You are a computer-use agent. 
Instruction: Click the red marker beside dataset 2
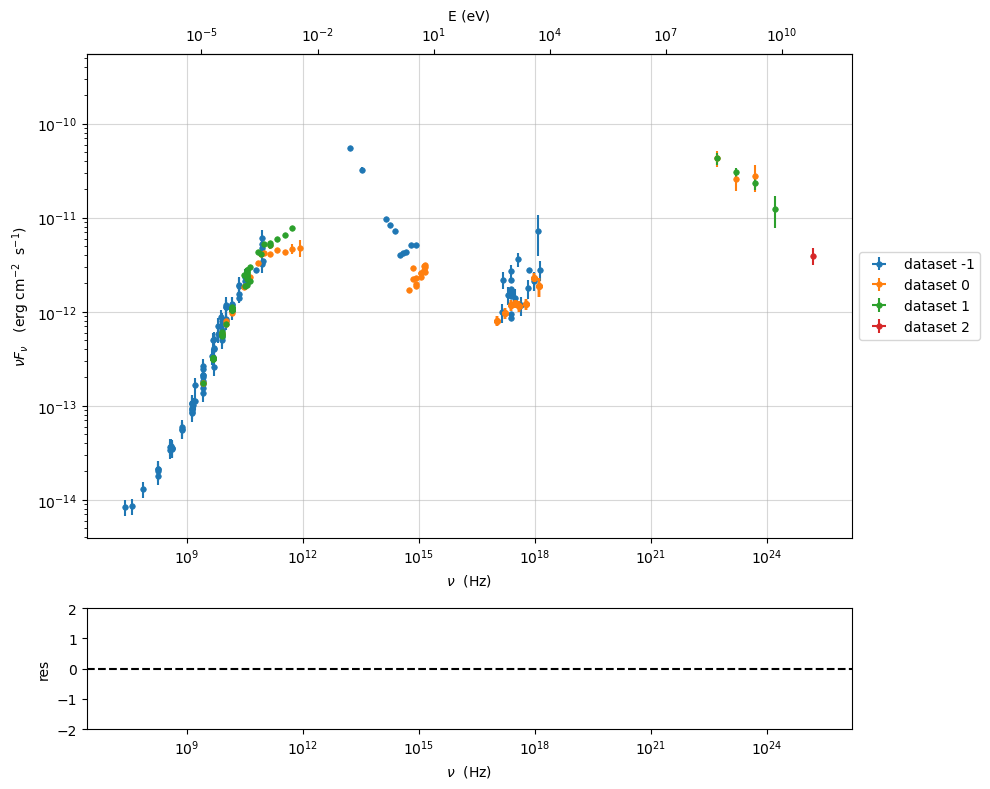coord(878,326)
